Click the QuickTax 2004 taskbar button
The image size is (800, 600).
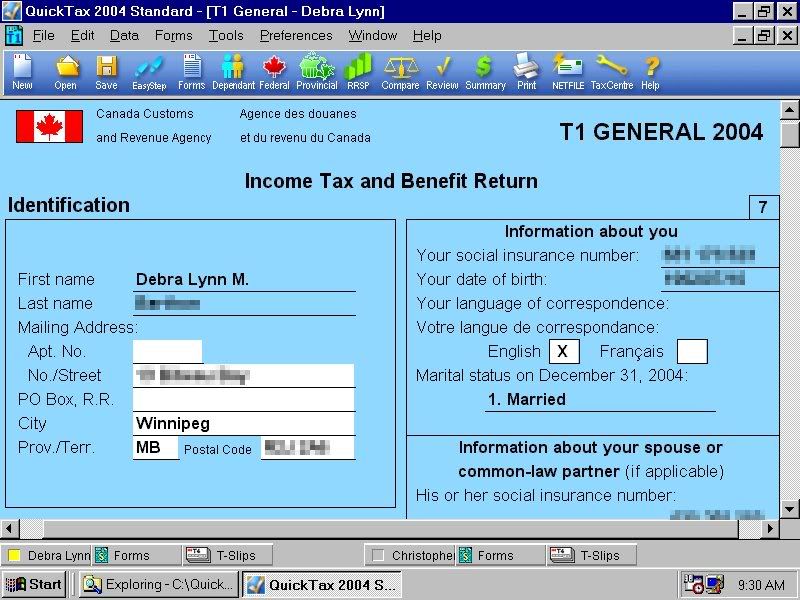[x=321, y=584]
